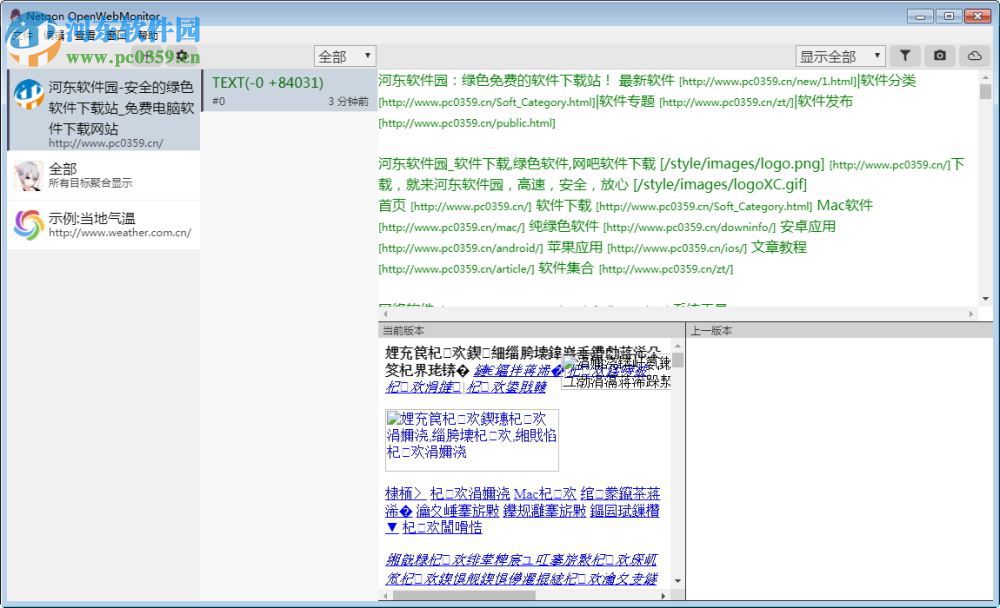
Task: Click the camera snapshot icon
Action: [939, 55]
